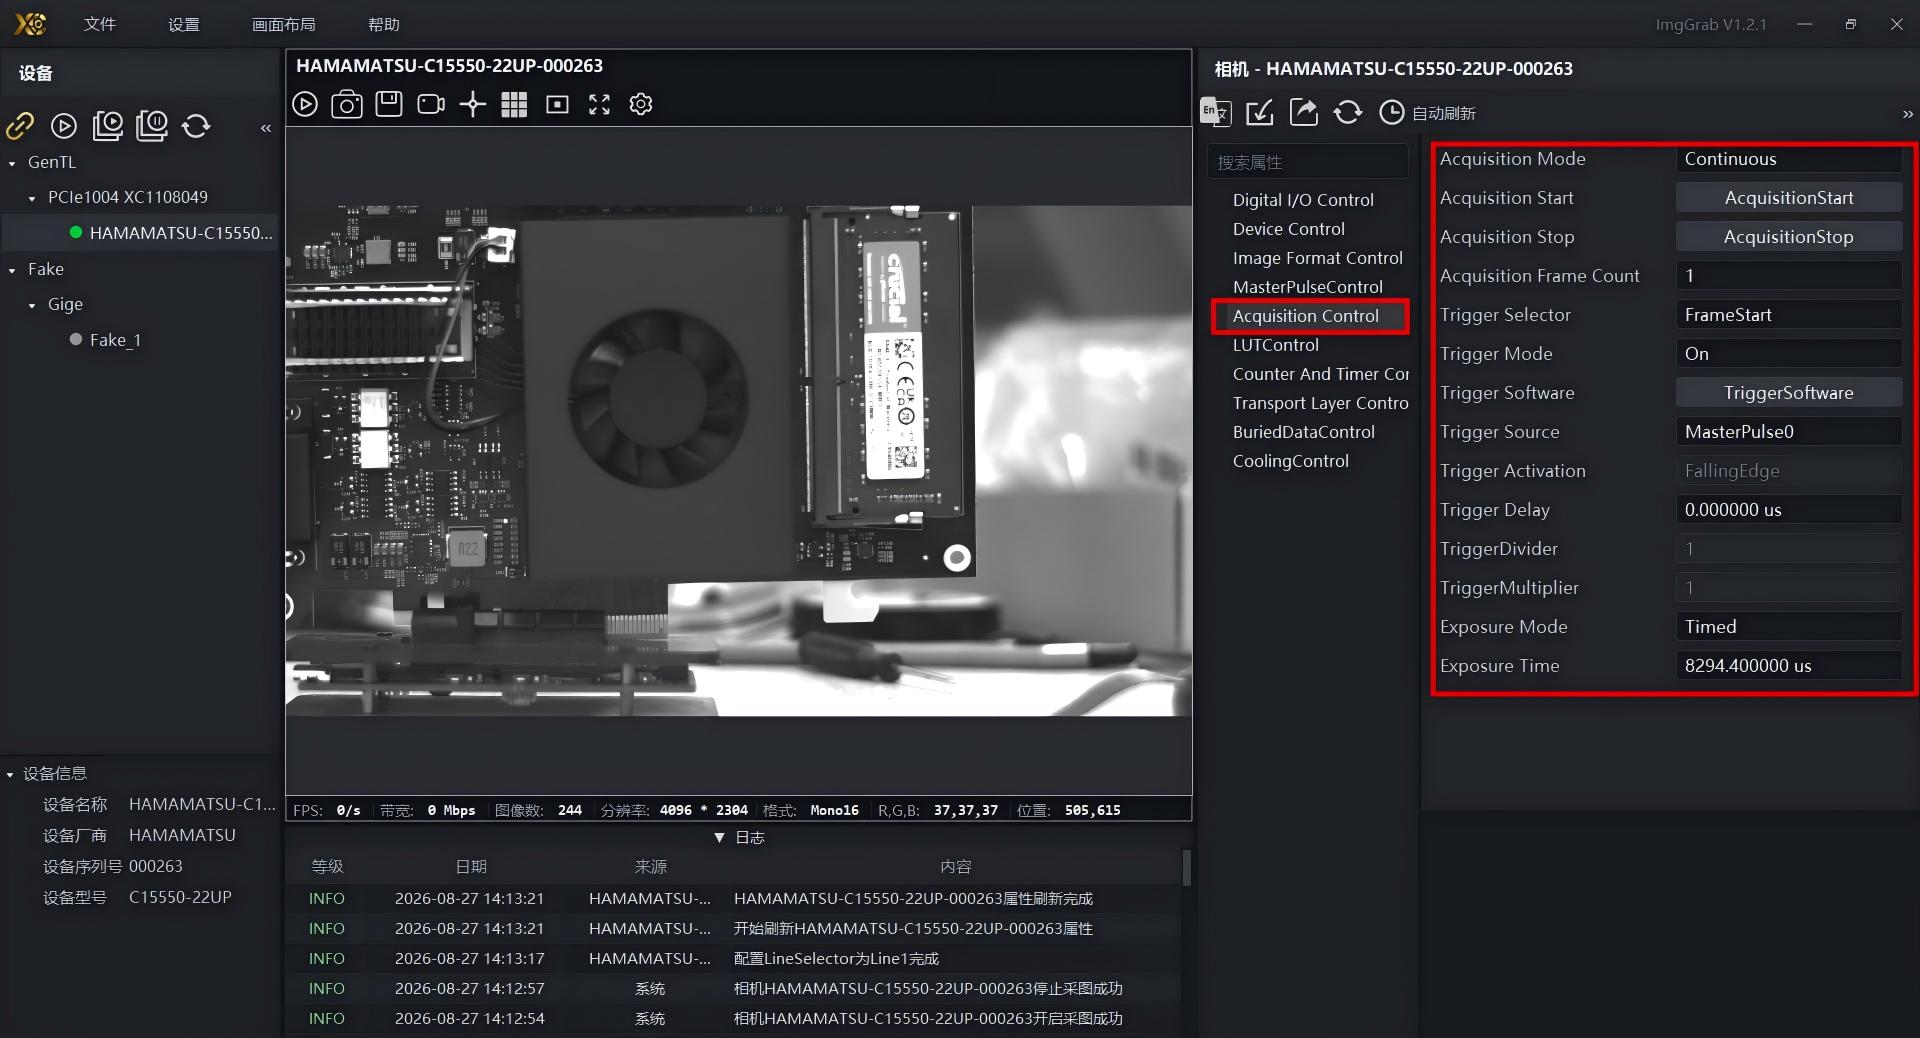Start video recording with the camcorder icon
Screen dimensions: 1920x1038
click(431, 104)
